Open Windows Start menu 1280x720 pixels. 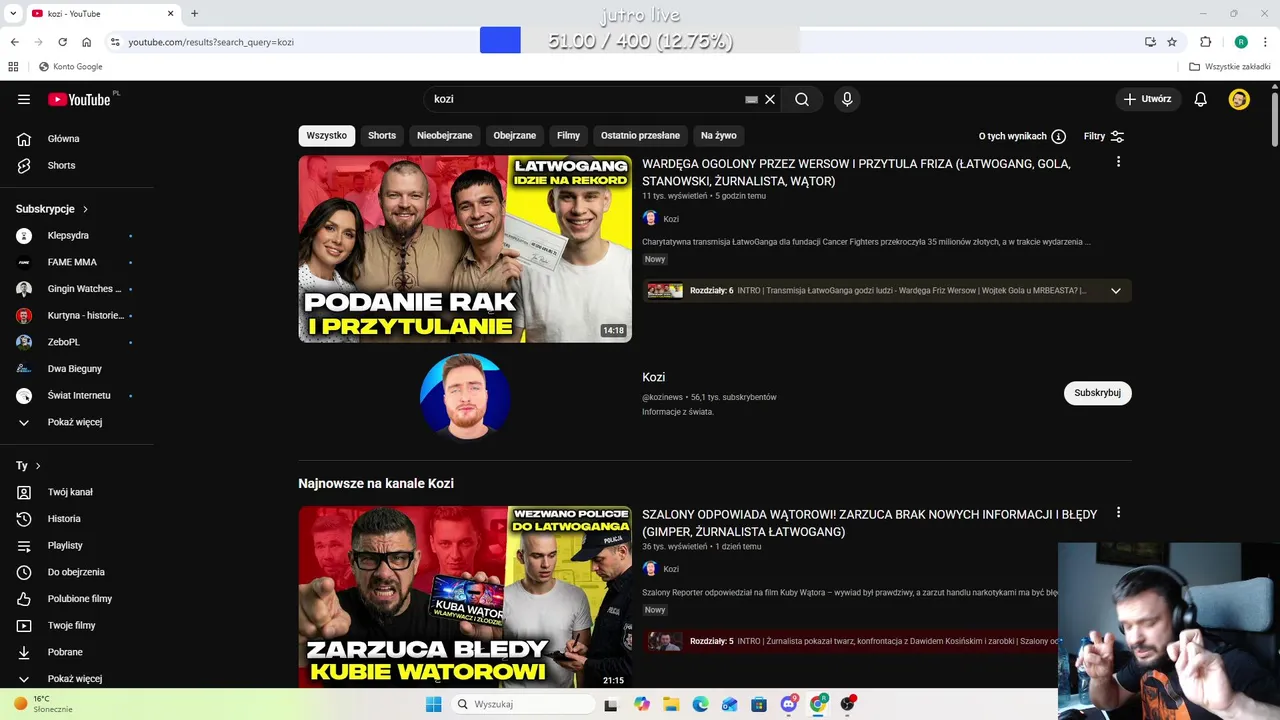(433, 704)
